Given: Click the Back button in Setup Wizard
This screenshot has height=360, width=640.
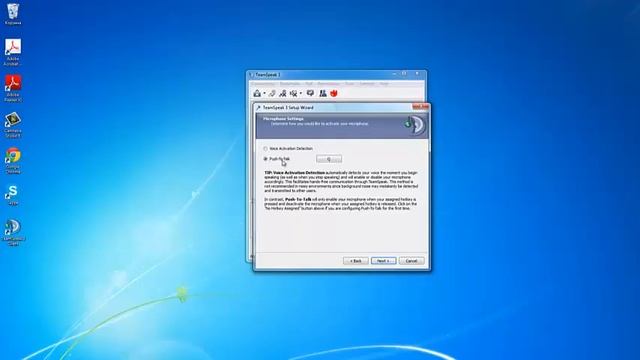Looking at the screenshot, I should [356, 261].
